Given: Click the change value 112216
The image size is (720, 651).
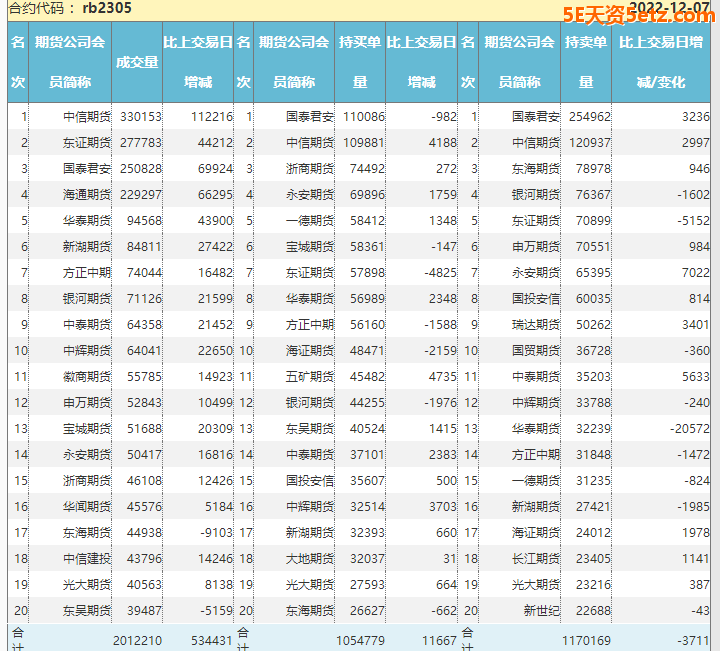Looking at the screenshot, I should [212, 117].
